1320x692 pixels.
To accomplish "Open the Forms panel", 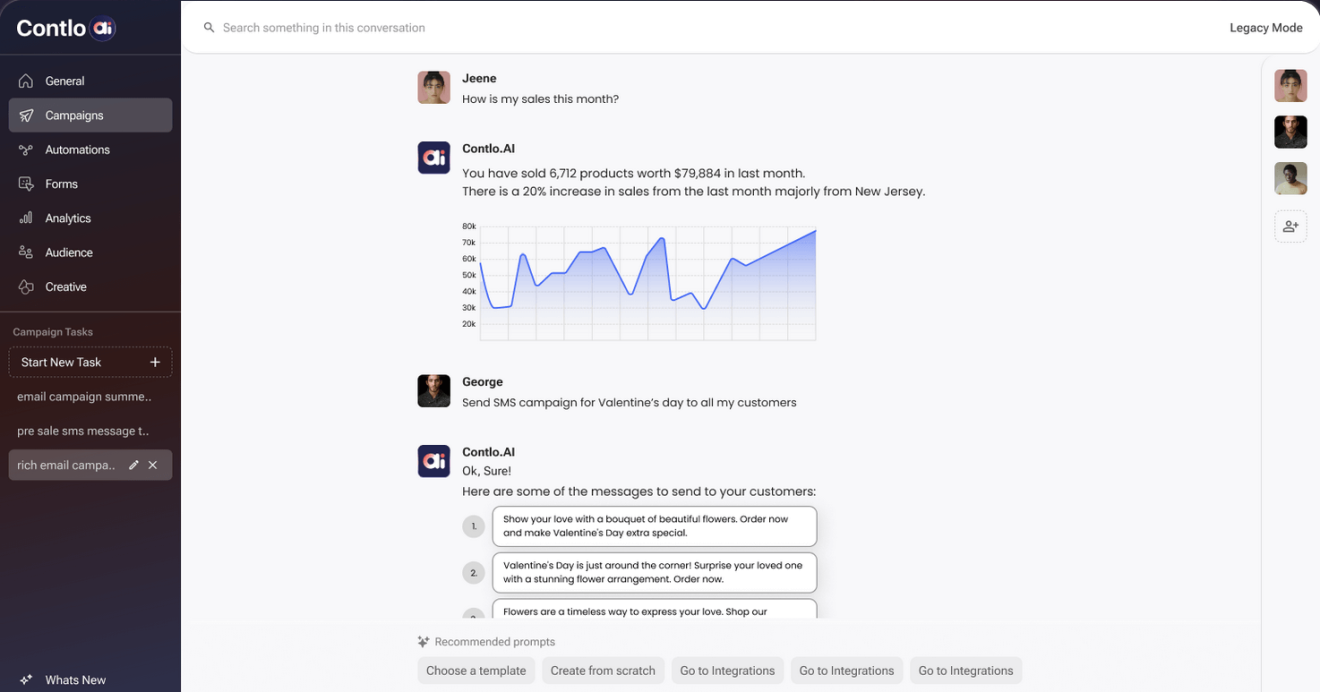I will (60, 183).
